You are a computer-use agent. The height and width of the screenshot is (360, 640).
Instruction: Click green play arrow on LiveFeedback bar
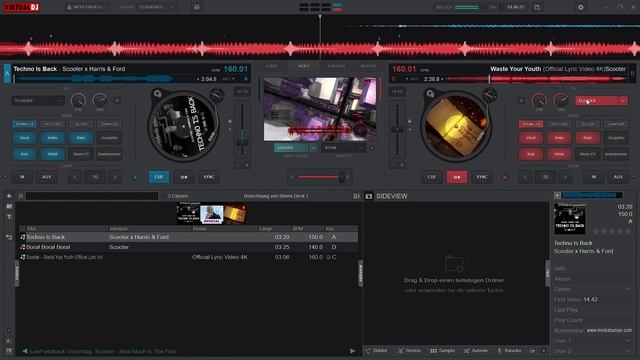[352, 351]
